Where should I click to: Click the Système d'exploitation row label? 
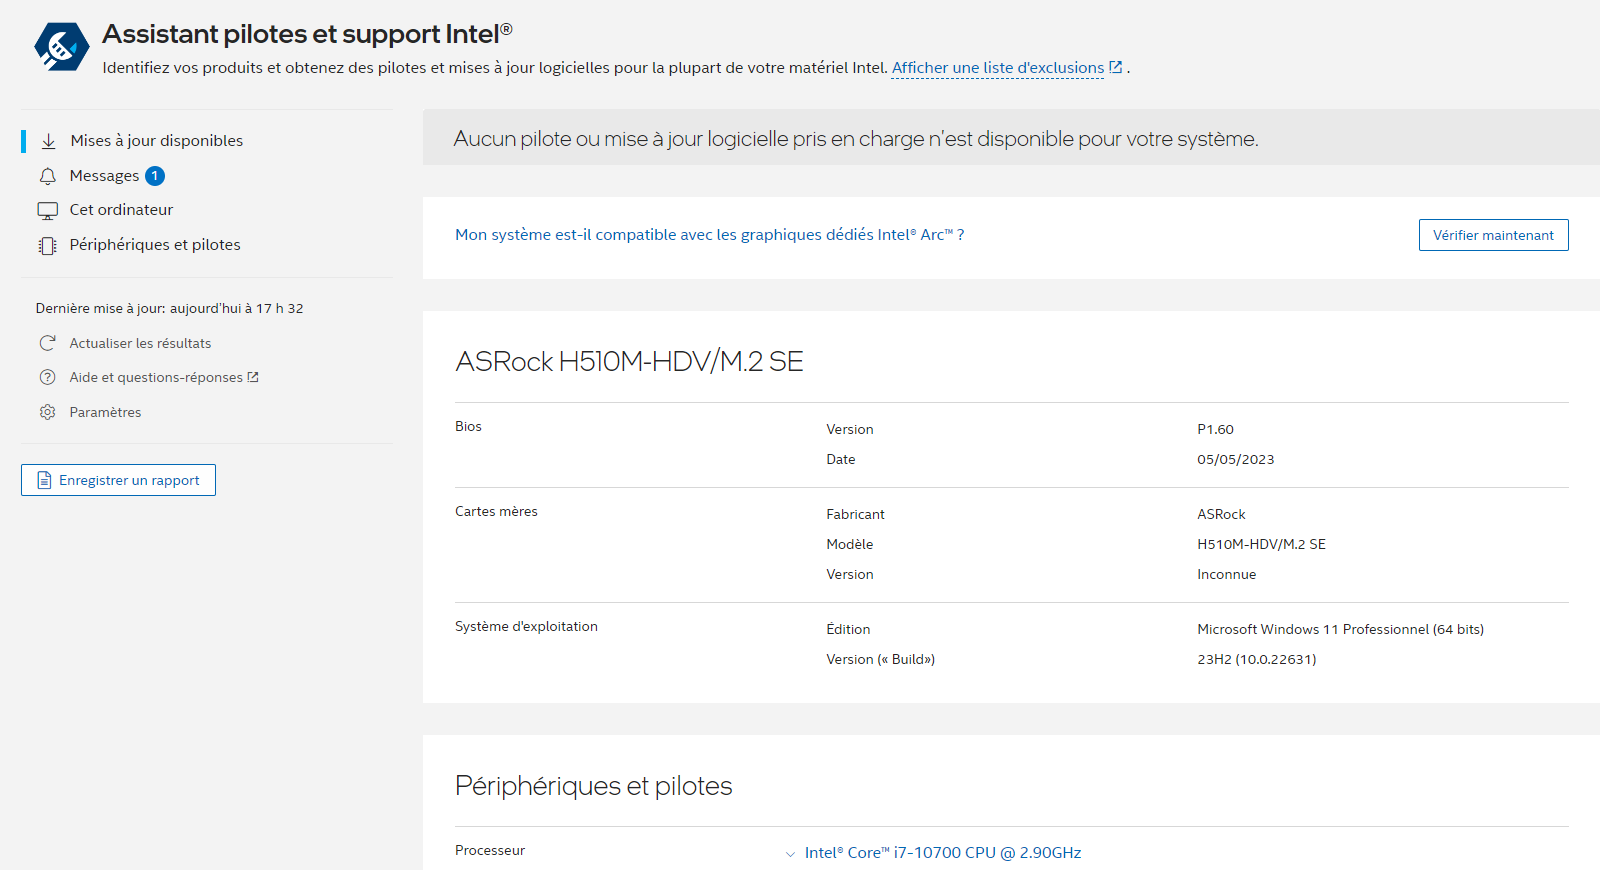point(526,626)
